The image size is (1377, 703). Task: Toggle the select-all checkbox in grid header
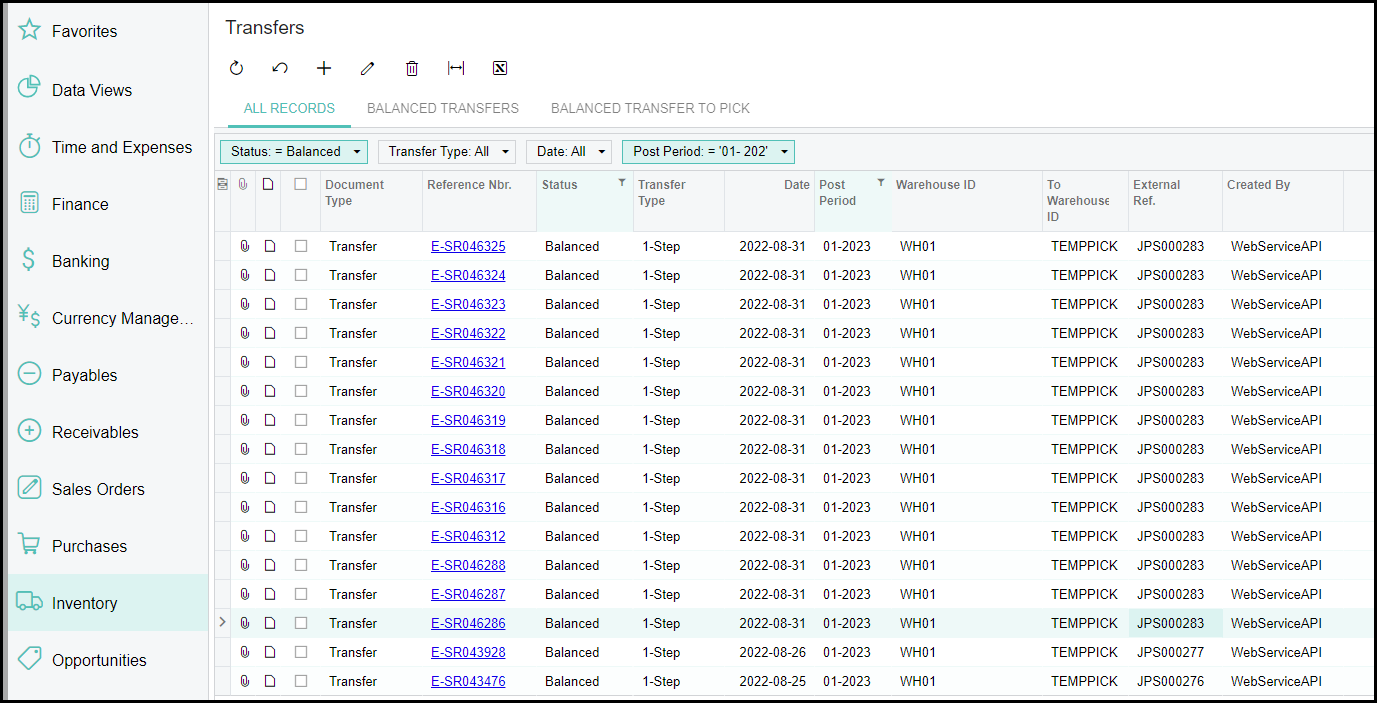(x=301, y=184)
